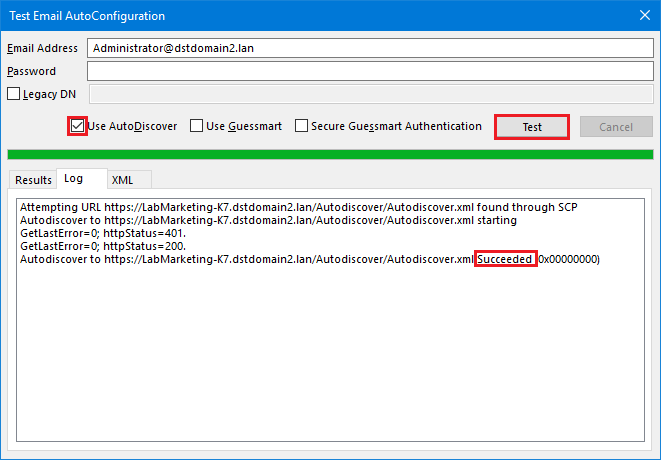Click the 'Password' label
Image resolution: width=661 pixels, height=460 pixels.
31,71
